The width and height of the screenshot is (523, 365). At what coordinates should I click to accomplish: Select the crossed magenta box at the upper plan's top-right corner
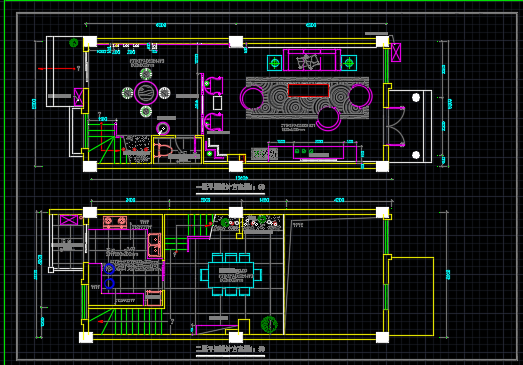396,52
